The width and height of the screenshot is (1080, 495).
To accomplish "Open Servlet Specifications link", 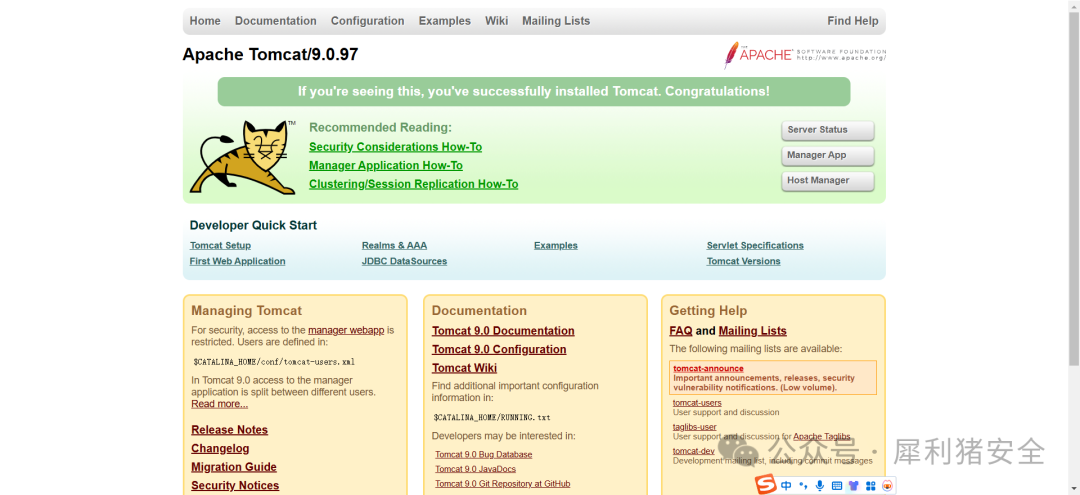I will (755, 245).
